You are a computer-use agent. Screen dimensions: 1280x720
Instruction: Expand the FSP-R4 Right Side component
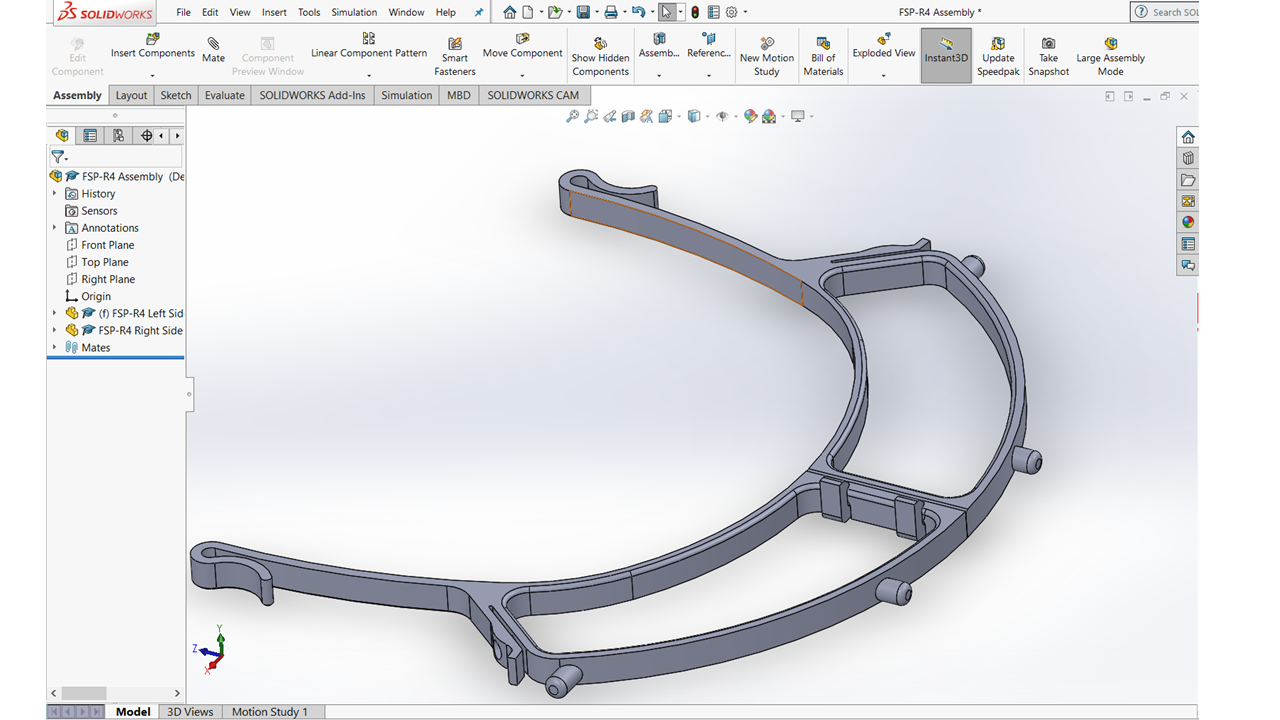pos(55,330)
